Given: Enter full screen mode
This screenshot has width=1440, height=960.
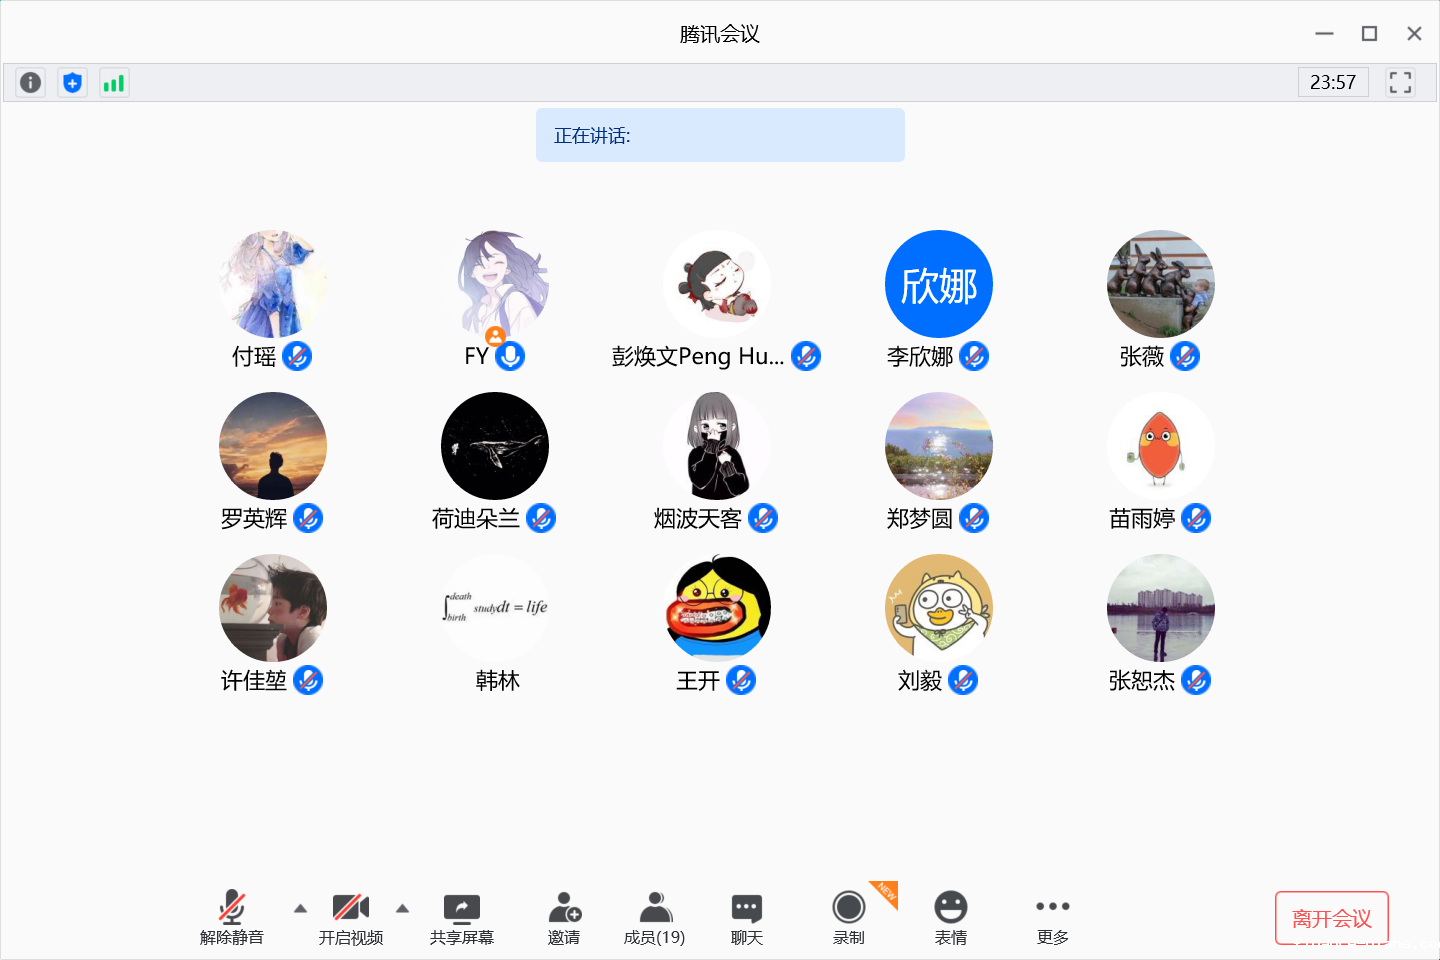Looking at the screenshot, I should click(1400, 82).
